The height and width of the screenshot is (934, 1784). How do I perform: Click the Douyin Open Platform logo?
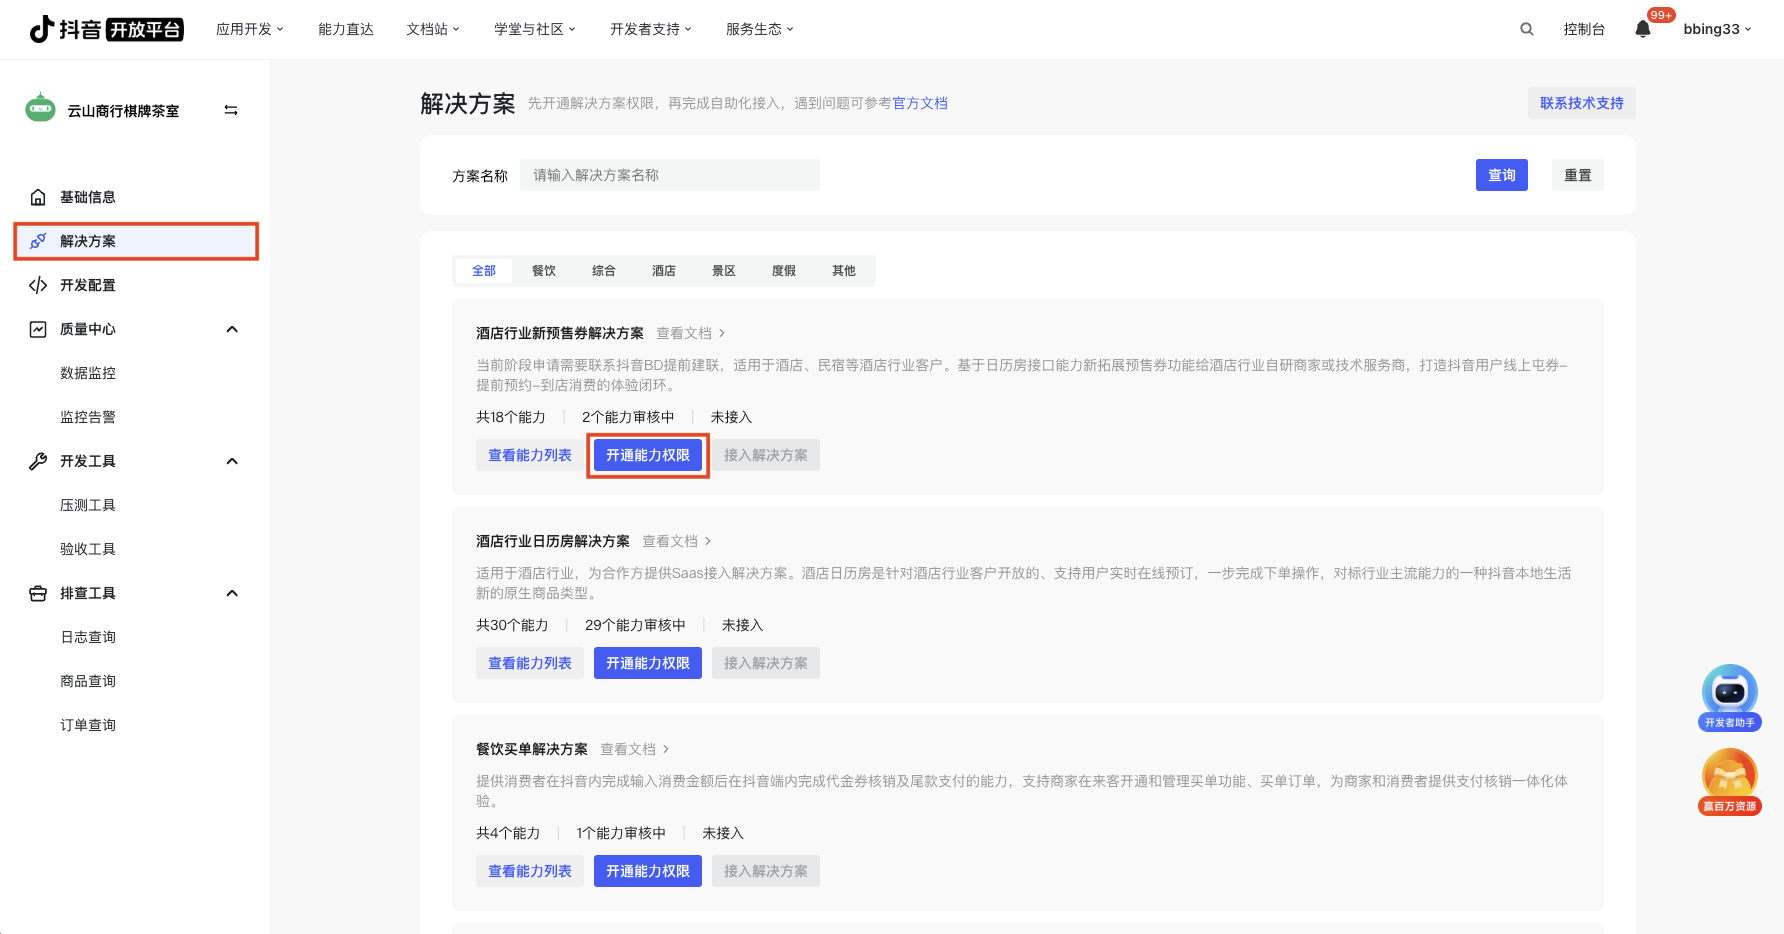pyautogui.click(x=106, y=29)
